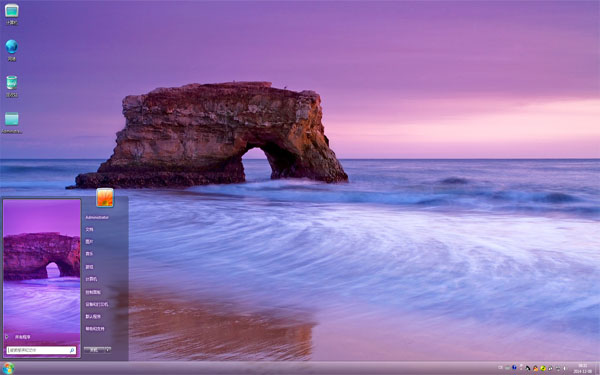Open 音乐 (Music) in Start menu

[89, 254]
